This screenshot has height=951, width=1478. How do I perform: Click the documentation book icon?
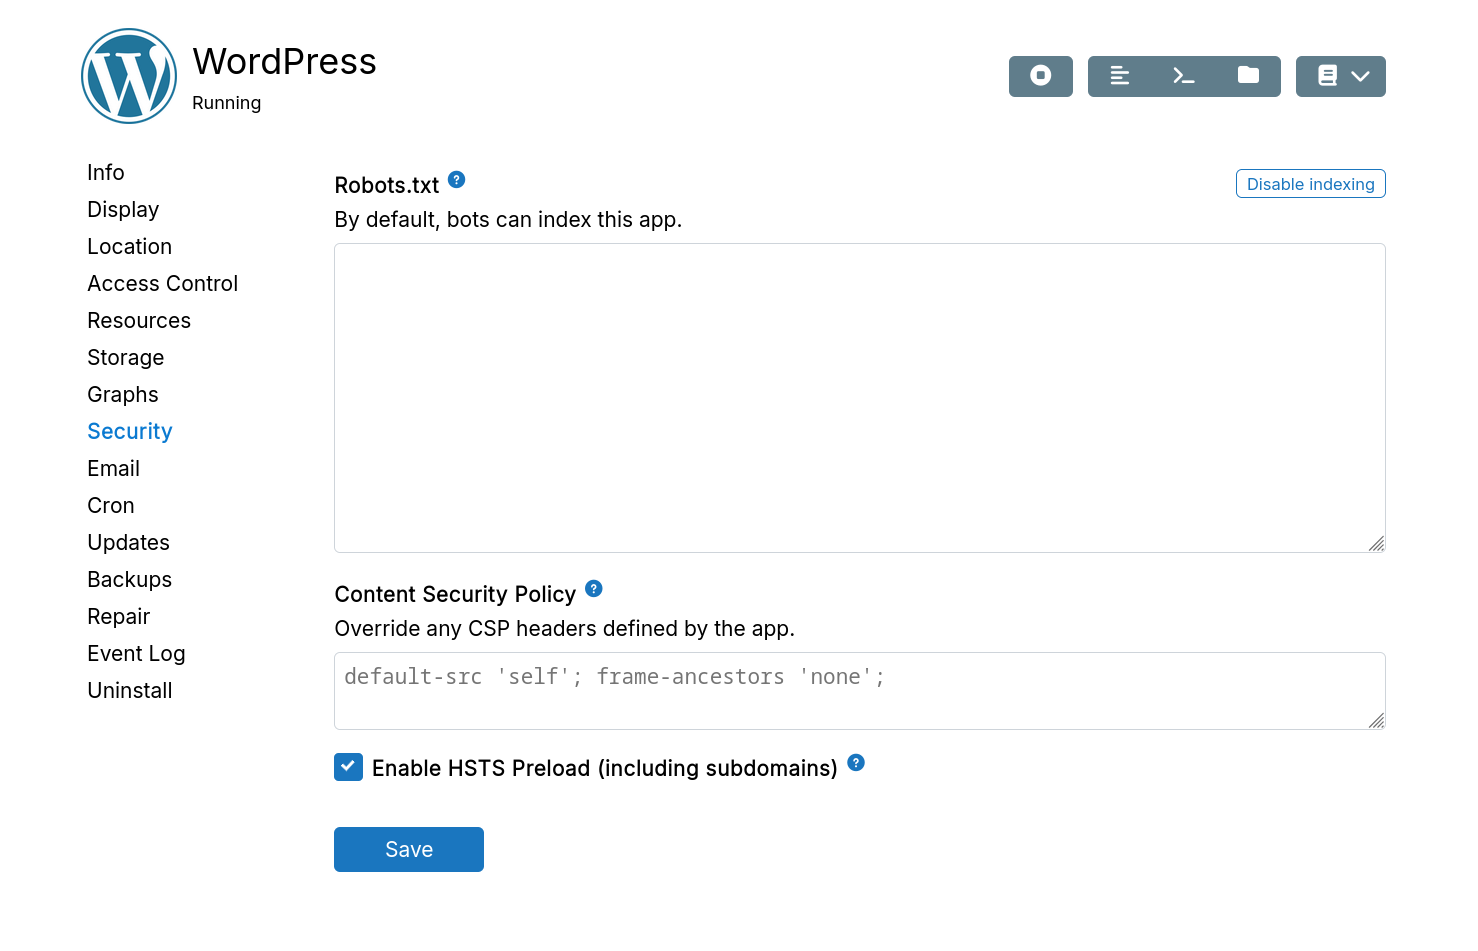tap(1326, 76)
